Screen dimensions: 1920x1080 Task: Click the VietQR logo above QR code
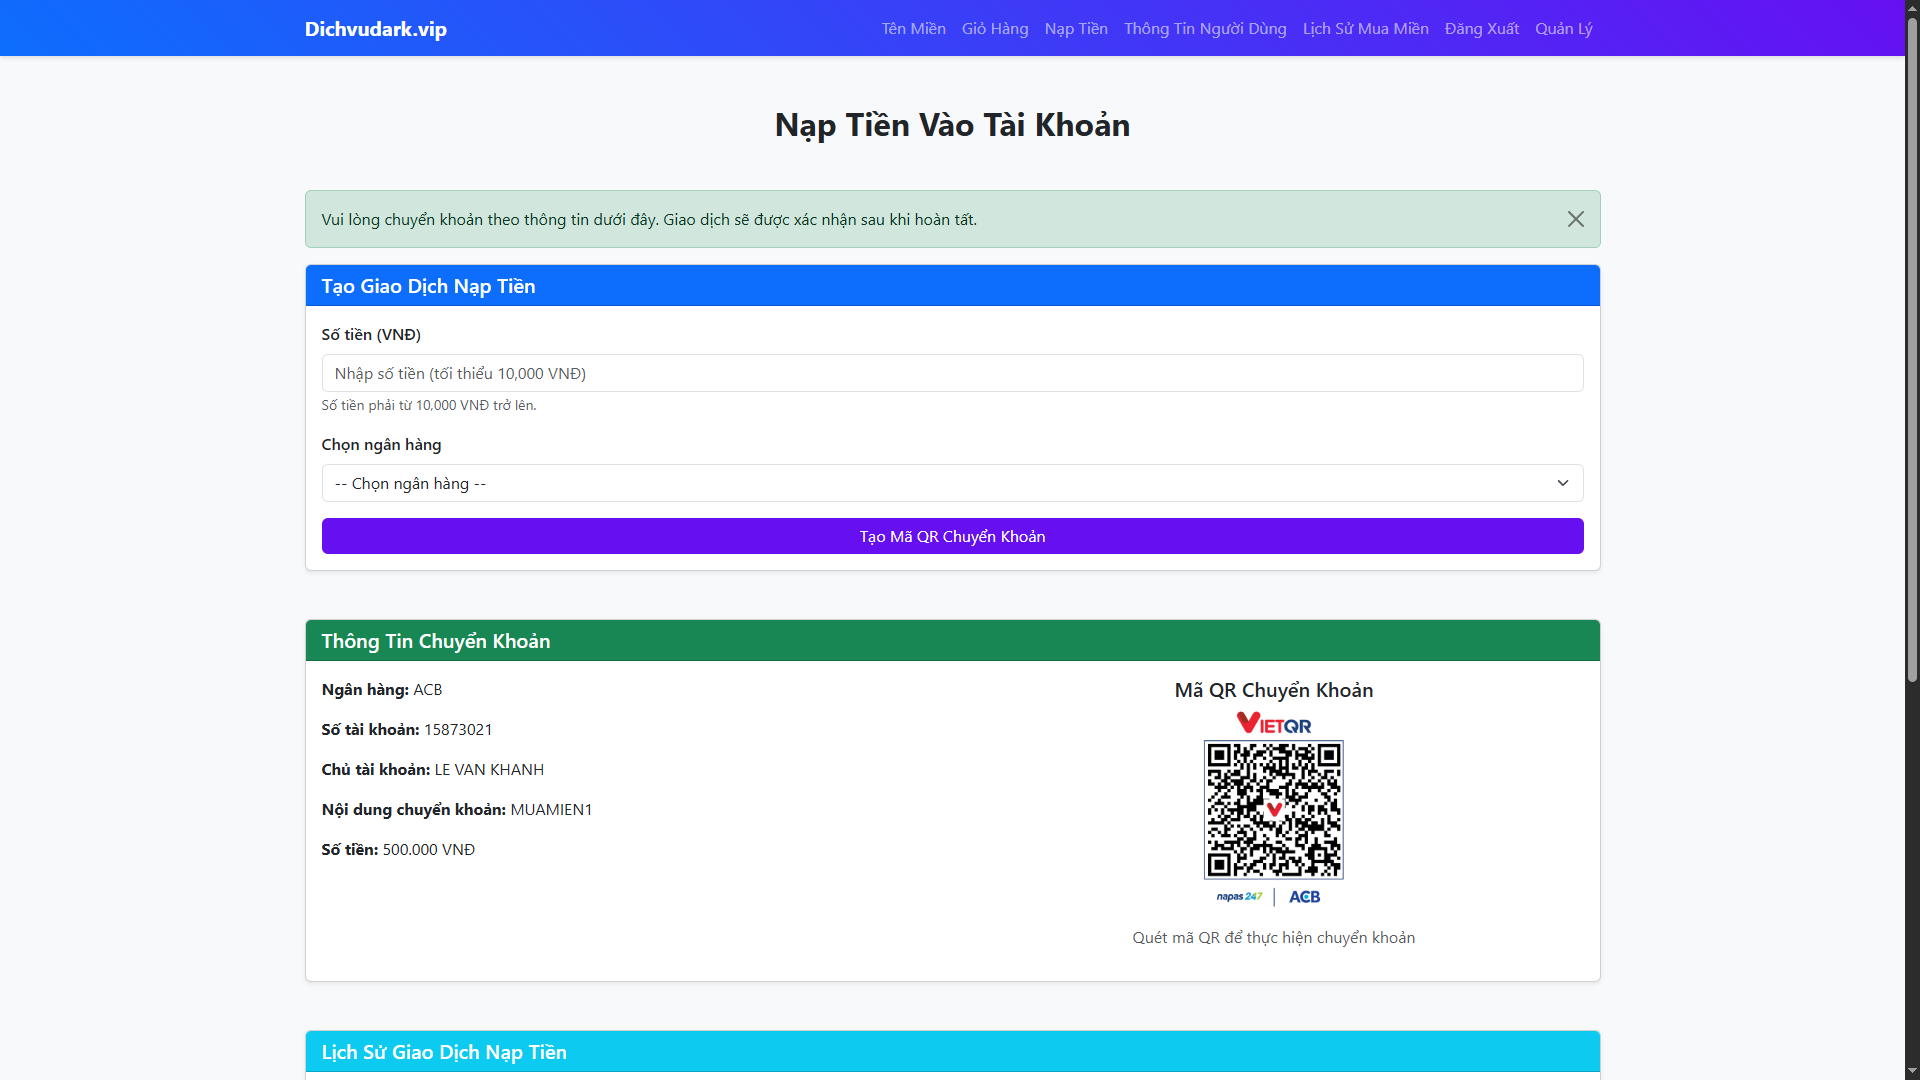tap(1273, 723)
